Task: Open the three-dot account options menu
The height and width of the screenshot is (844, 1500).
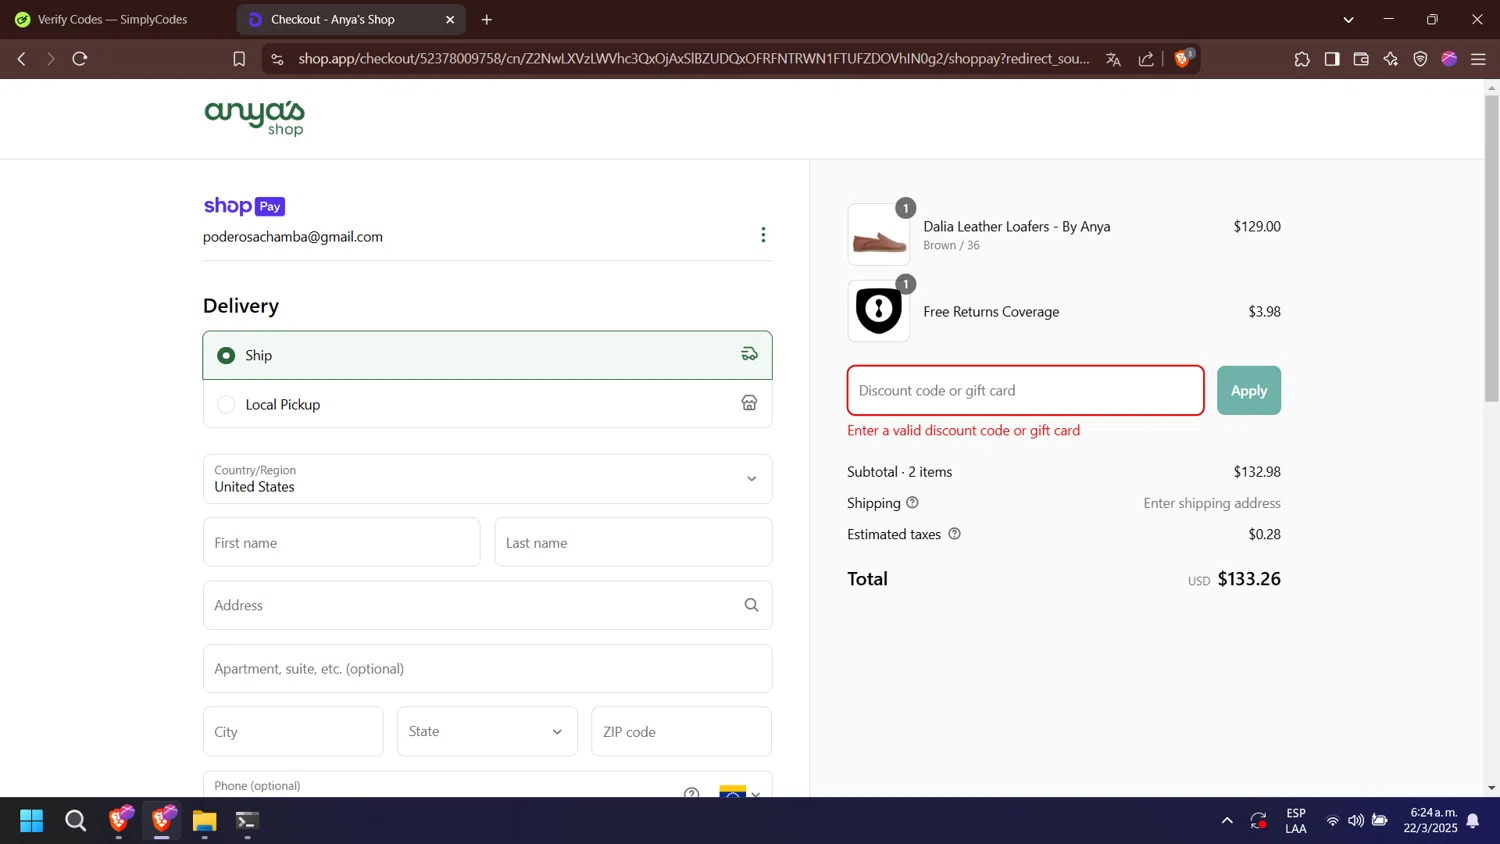Action: tap(763, 235)
